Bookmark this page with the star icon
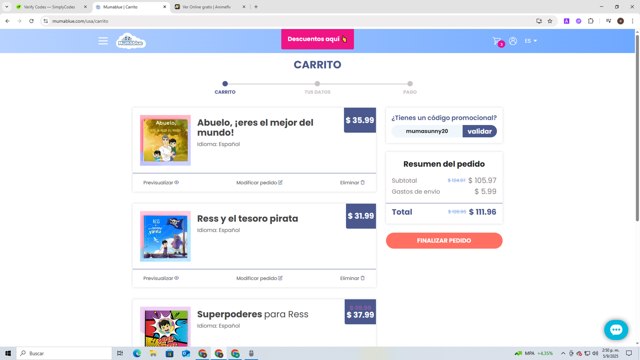 [550, 21]
